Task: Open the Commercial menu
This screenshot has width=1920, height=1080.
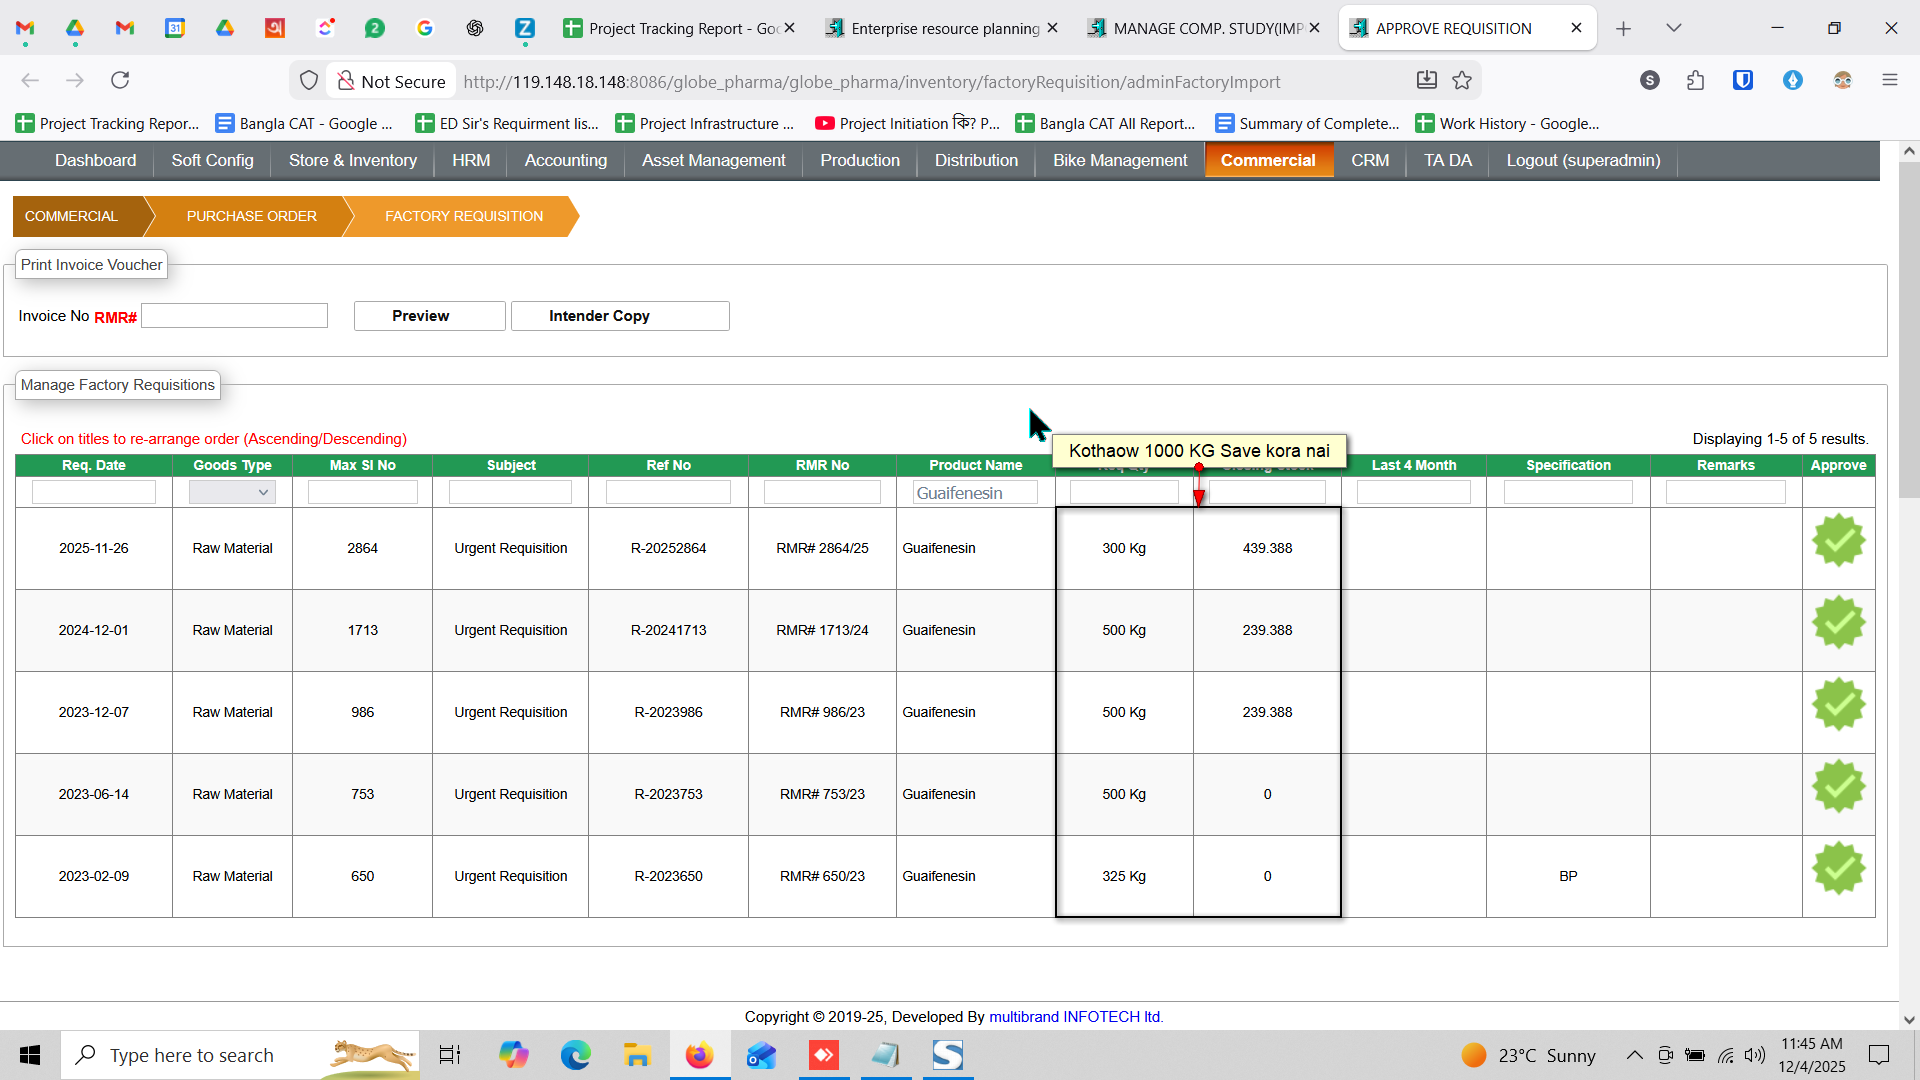Action: [1268, 160]
